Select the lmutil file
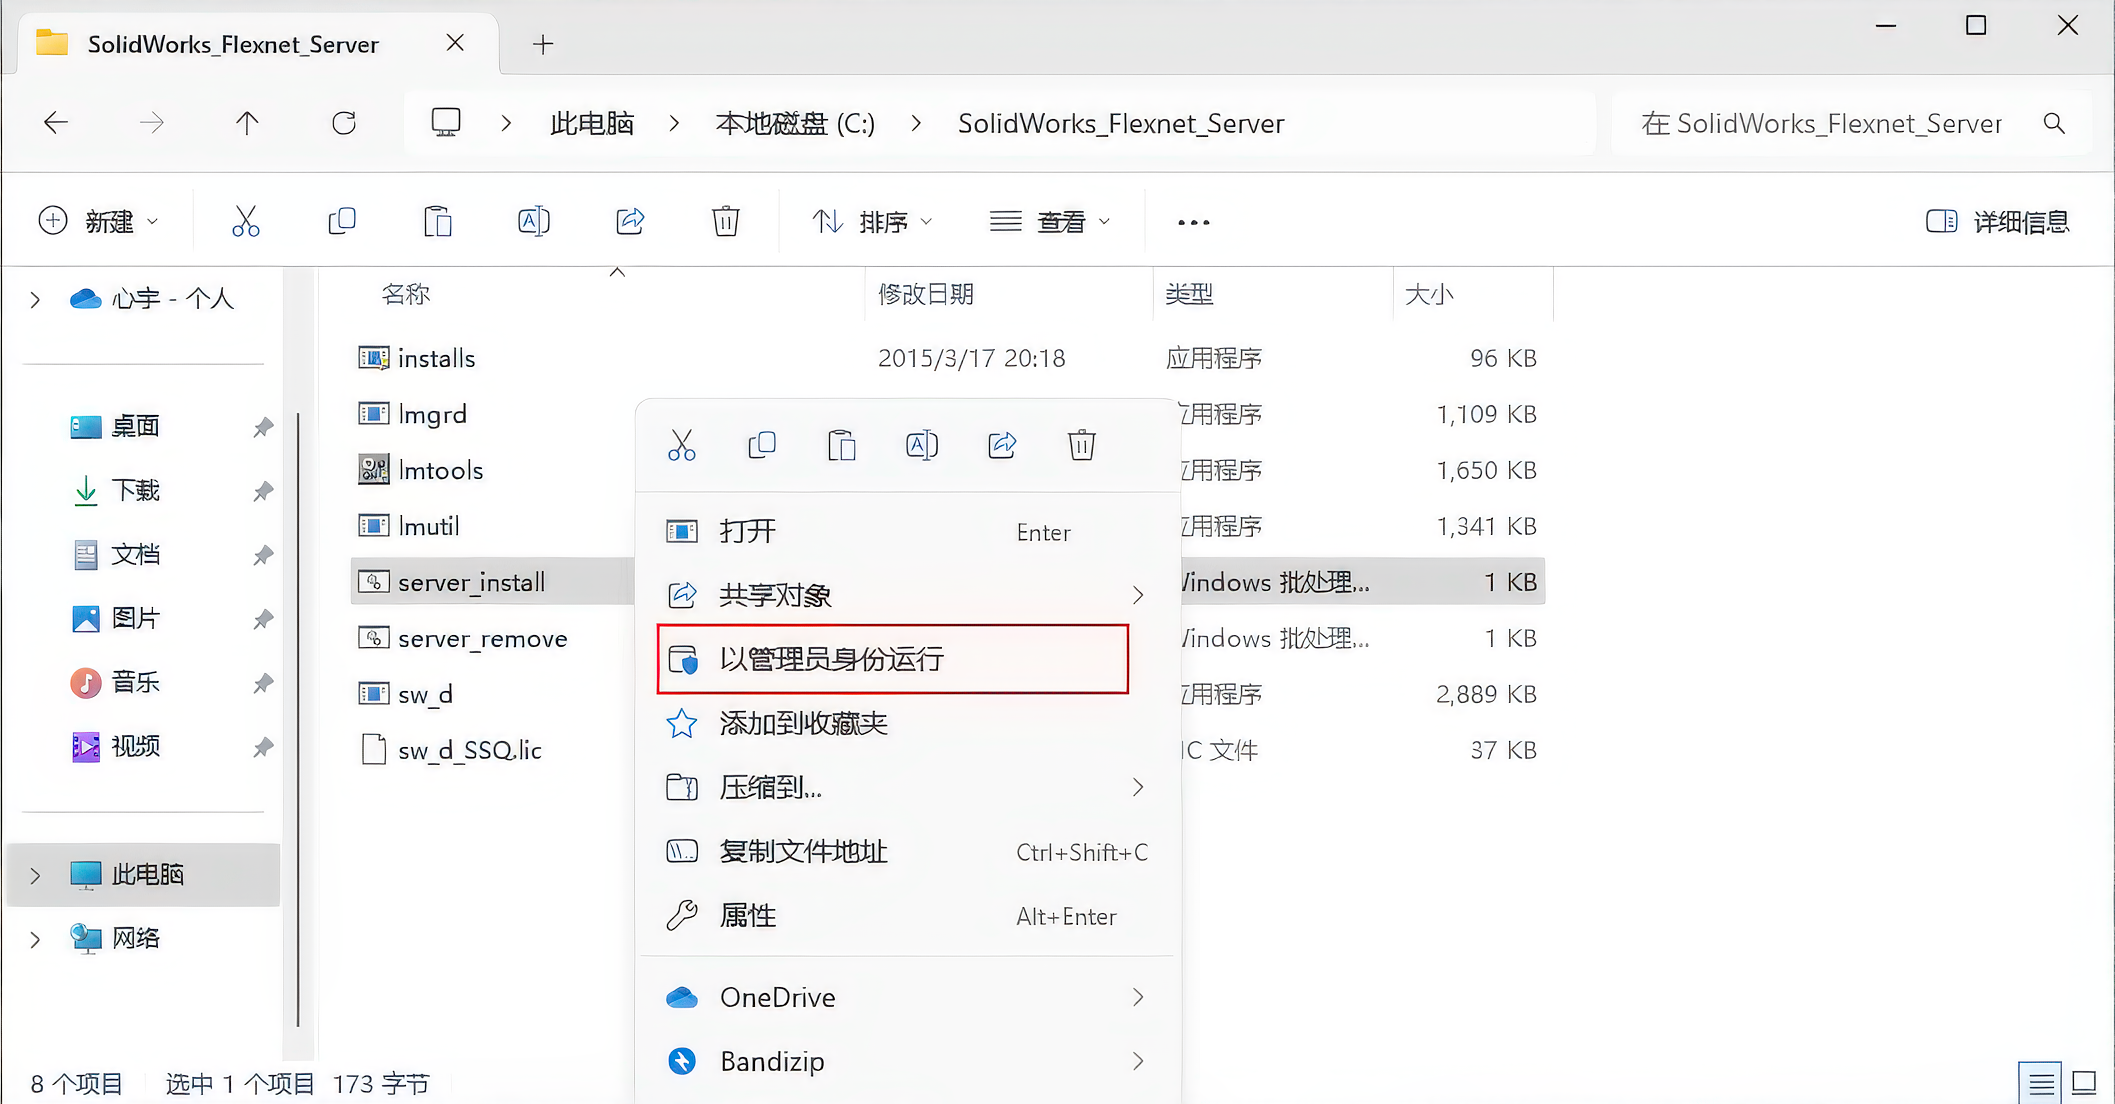The image size is (2115, 1104). [x=428, y=526]
